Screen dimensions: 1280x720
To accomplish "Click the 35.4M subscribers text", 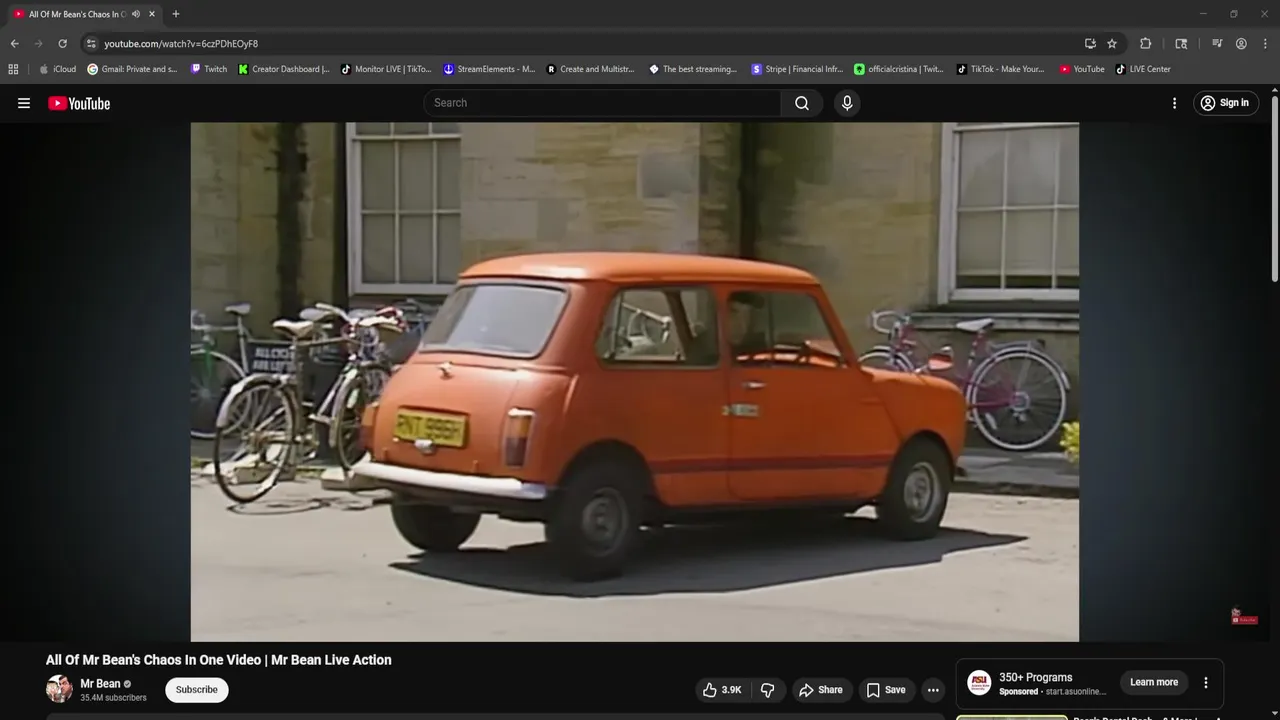I will point(113,698).
